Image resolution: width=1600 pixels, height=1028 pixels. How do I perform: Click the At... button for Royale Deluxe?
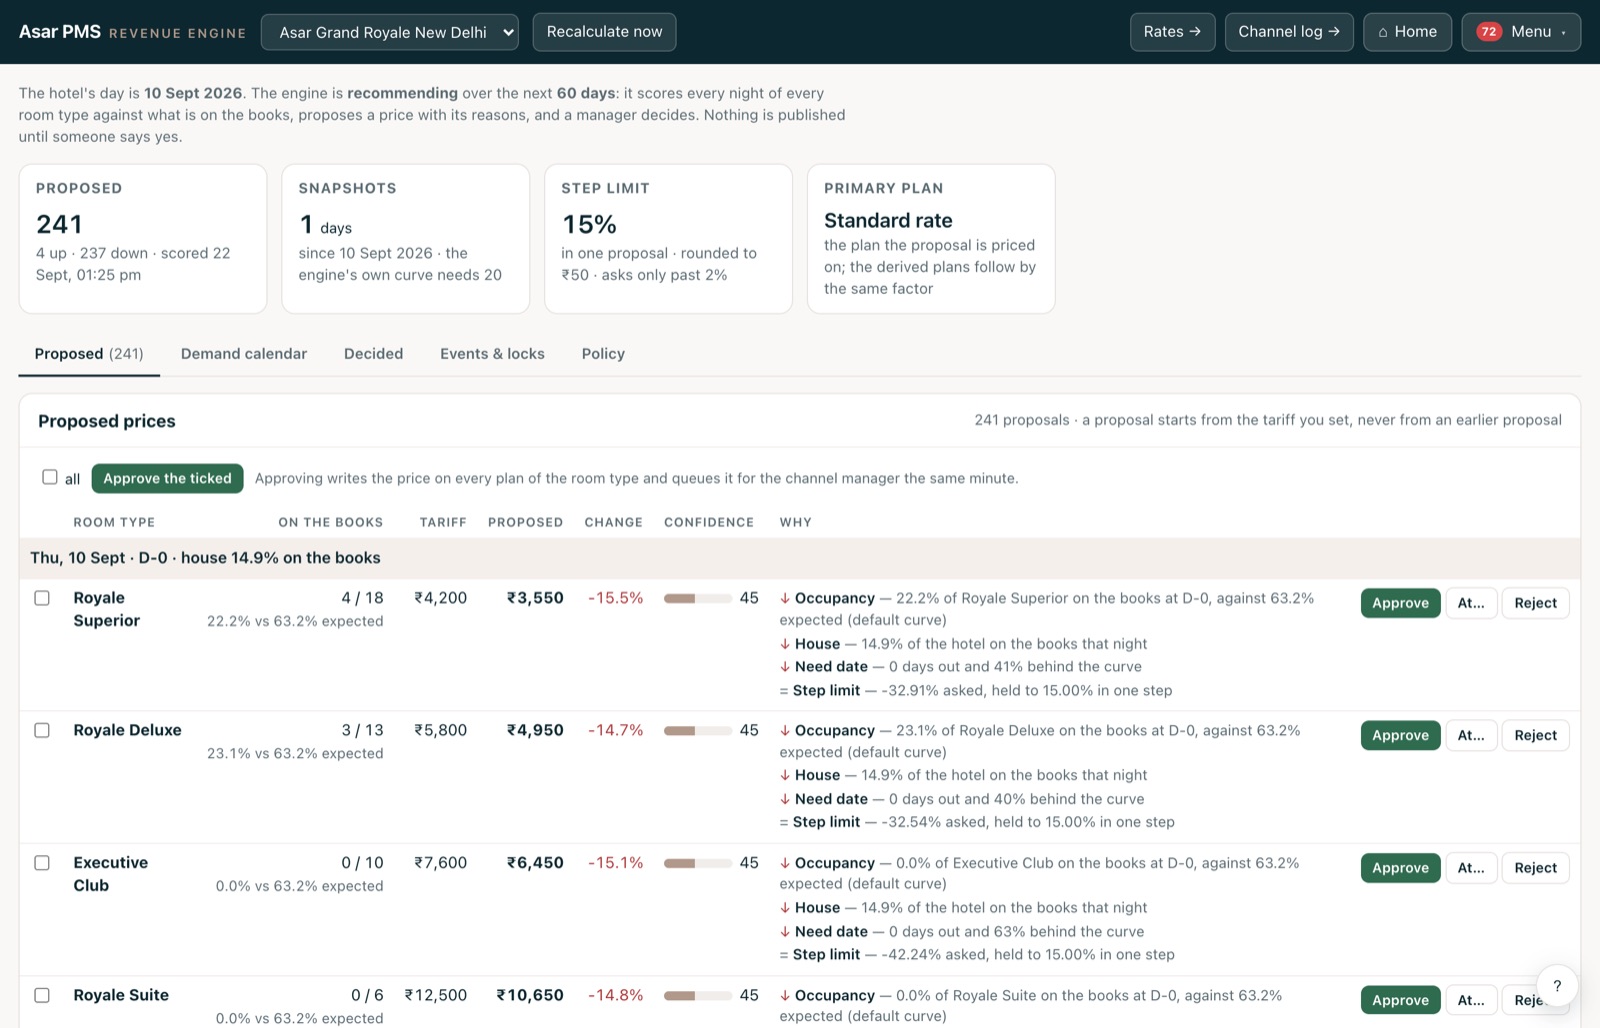pyautogui.click(x=1471, y=735)
